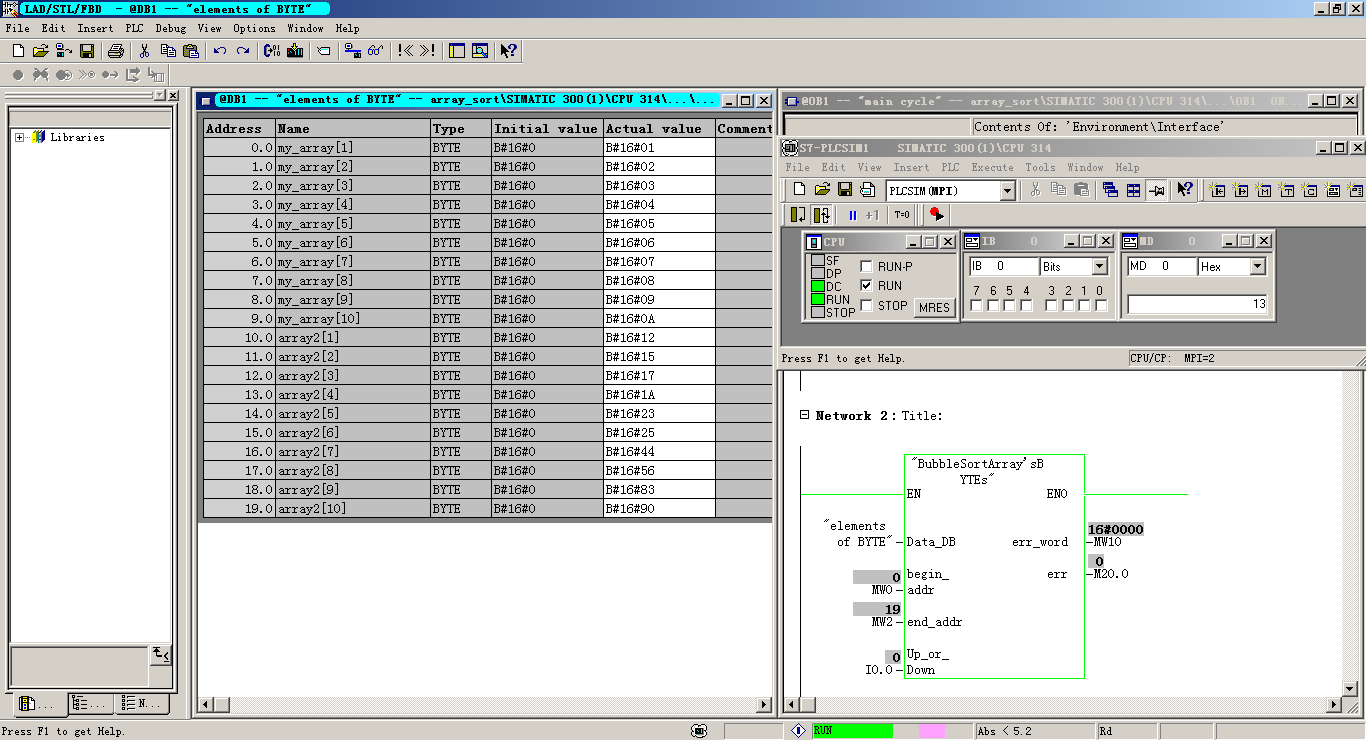Open the Hex format dropdown in MD

(1258, 267)
